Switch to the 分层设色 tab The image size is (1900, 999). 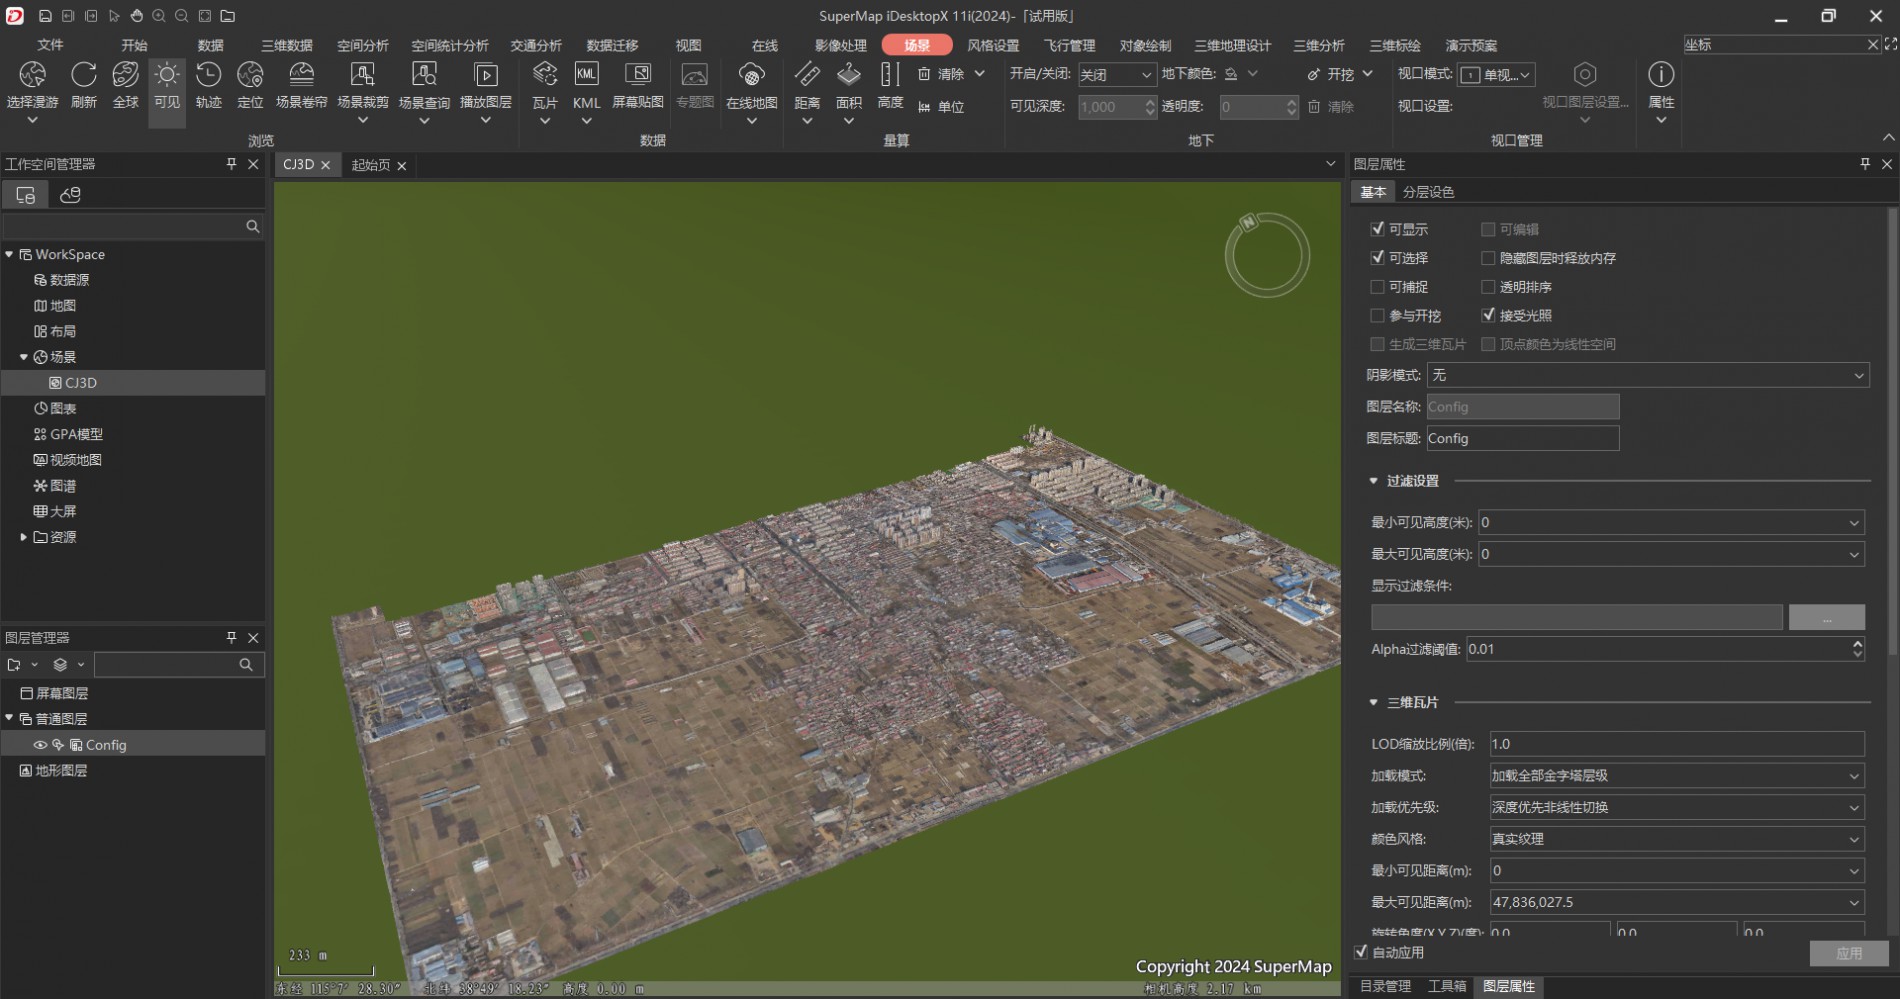(x=1428, y=192)
